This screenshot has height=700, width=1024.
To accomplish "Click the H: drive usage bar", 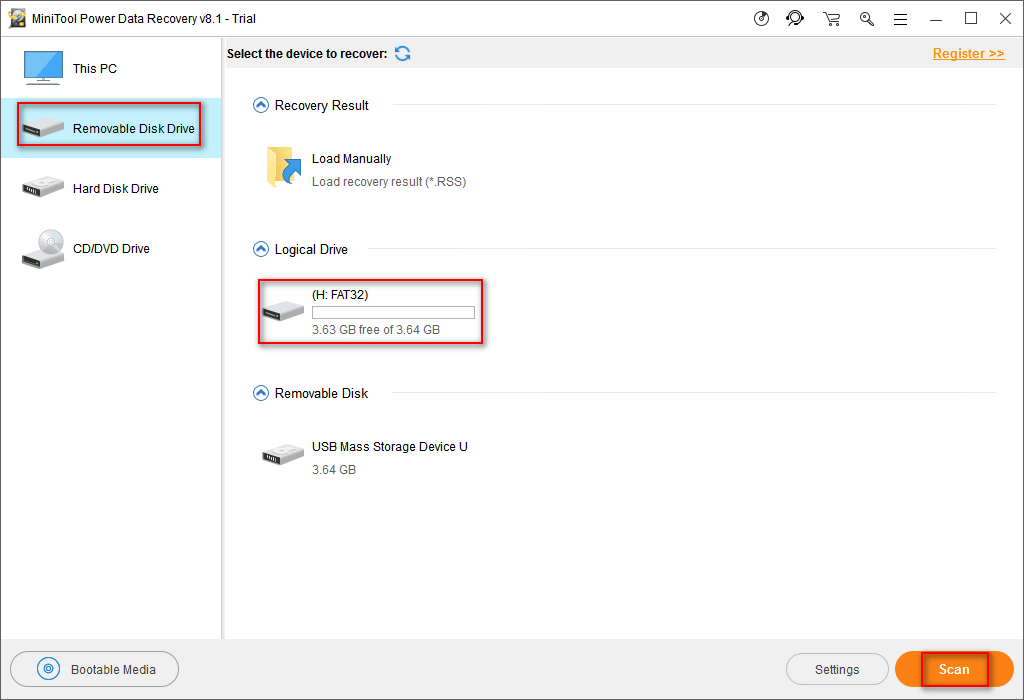I will tap(393, 313).
